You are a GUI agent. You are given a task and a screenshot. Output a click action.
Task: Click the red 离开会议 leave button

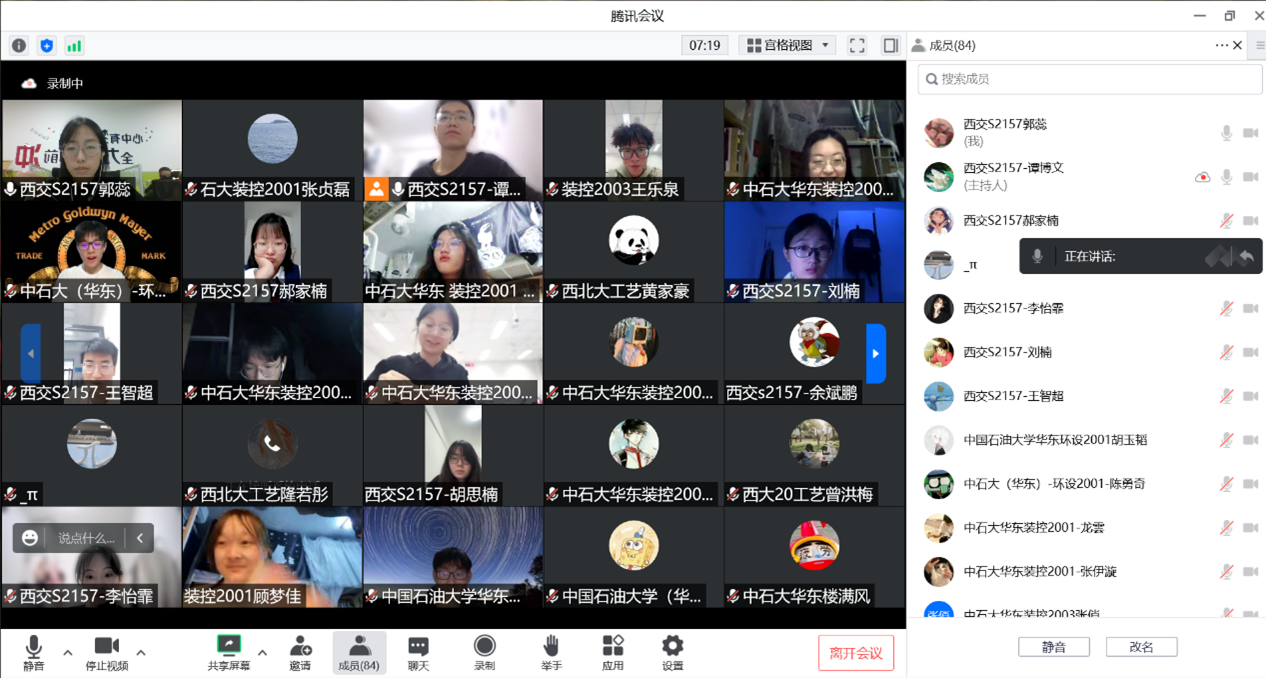[856, 653]
